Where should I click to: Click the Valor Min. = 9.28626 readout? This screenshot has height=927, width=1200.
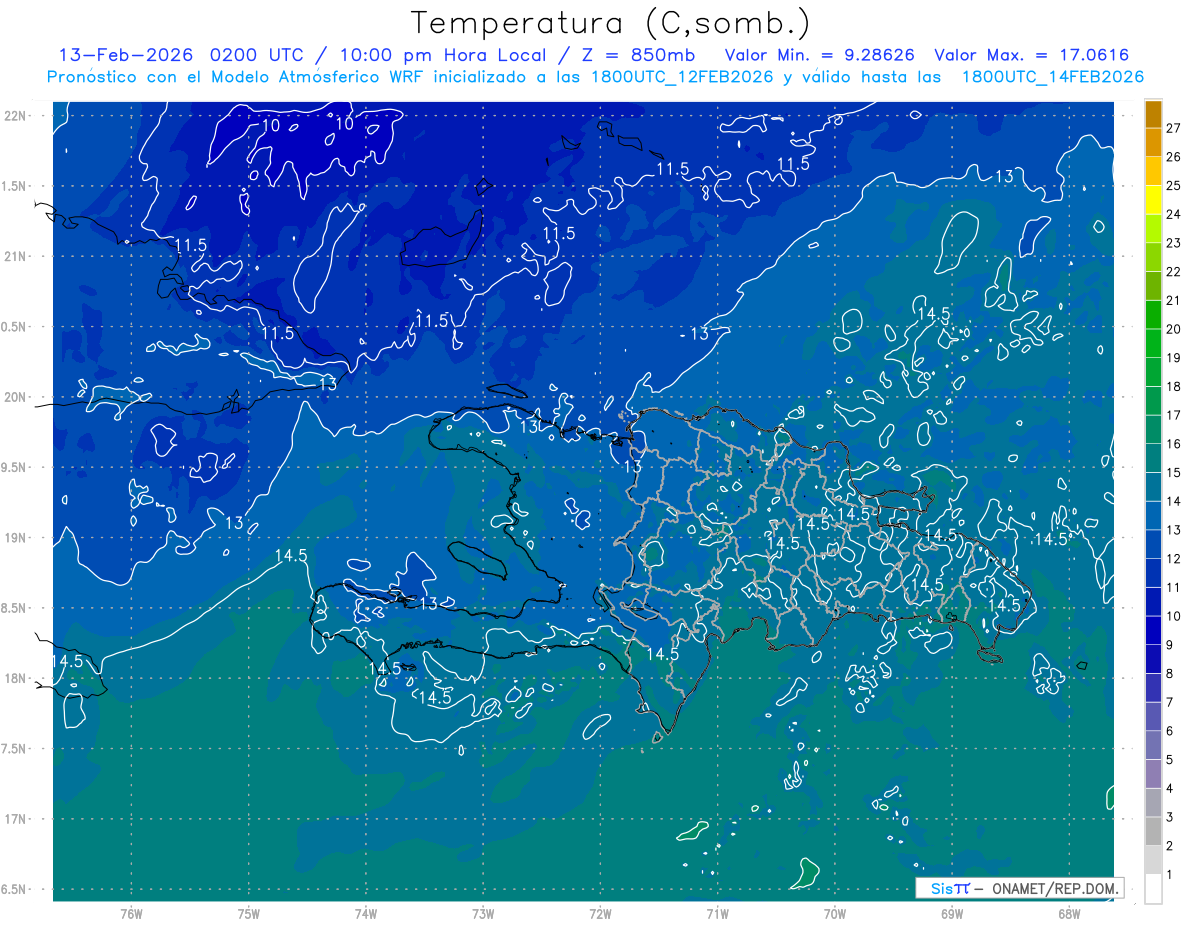pos(820,55)
